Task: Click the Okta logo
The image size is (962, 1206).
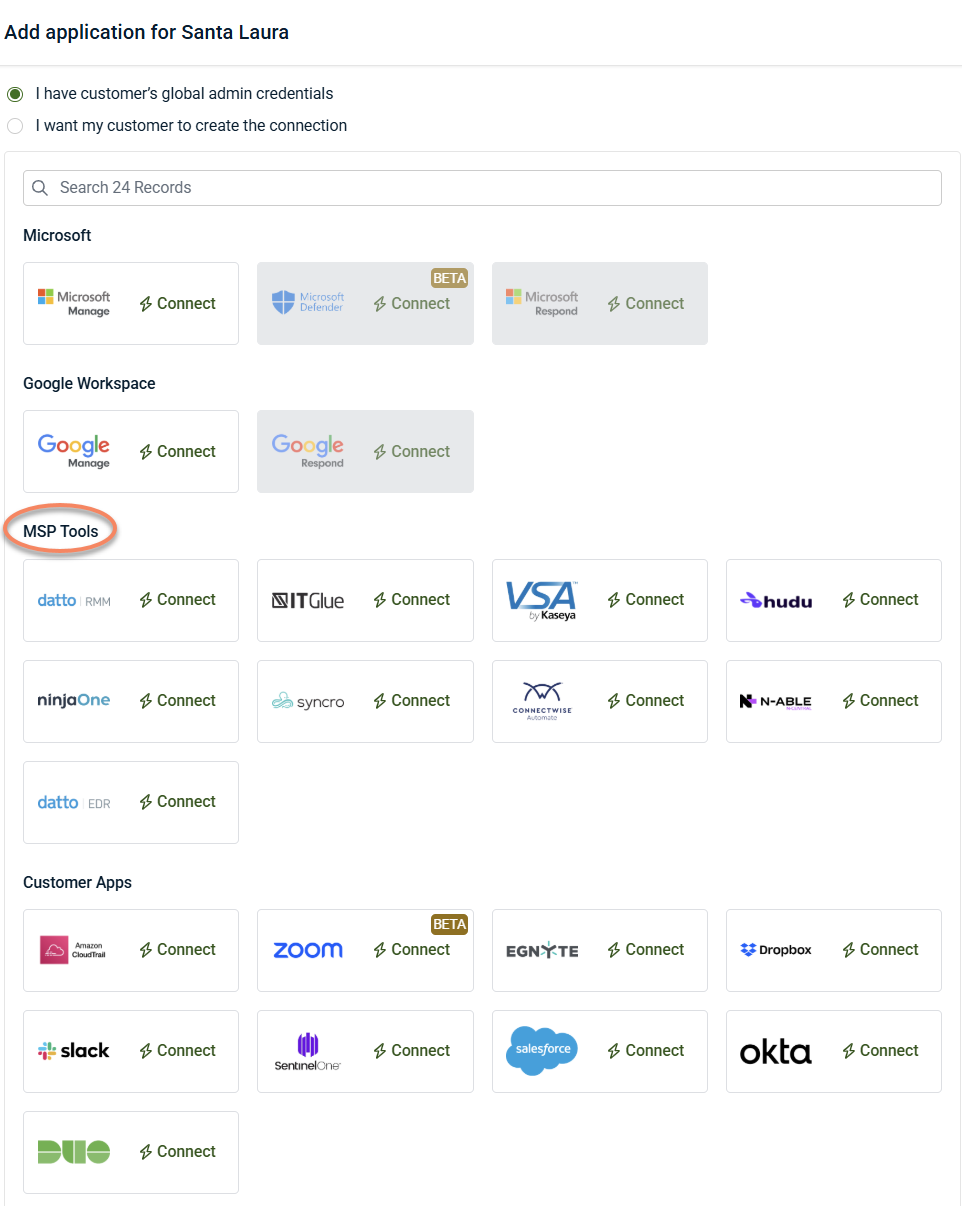Action: pyautogui.click(x=775, y=1051)
